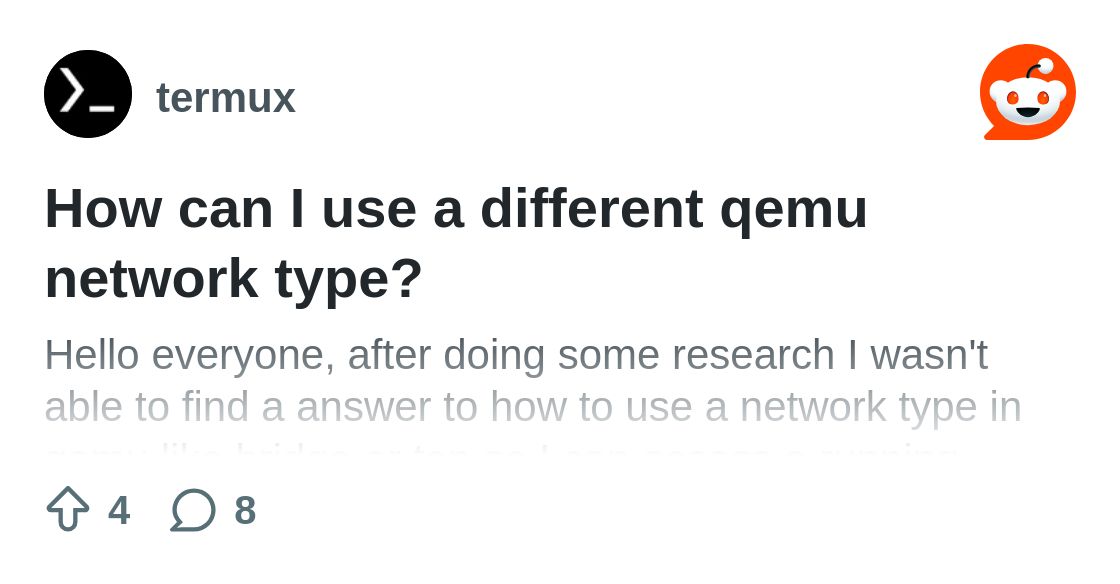Open the "How can I use a different qemu" title
The image size is (1120, 584).
pos(456,209)
